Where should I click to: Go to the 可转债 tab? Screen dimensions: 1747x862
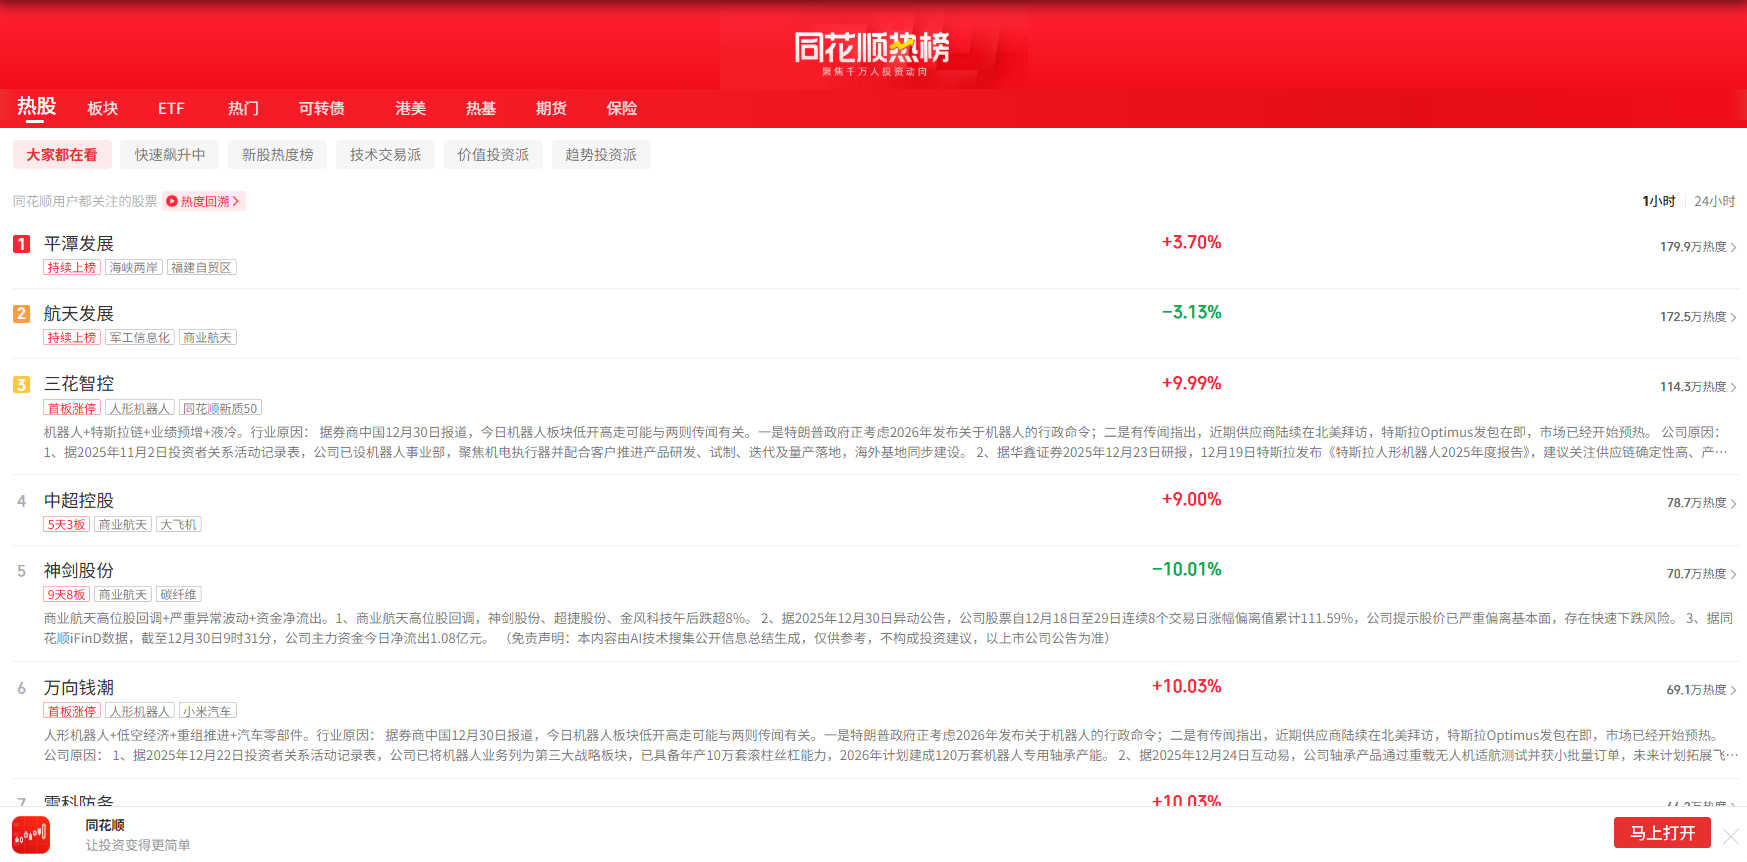321,108
